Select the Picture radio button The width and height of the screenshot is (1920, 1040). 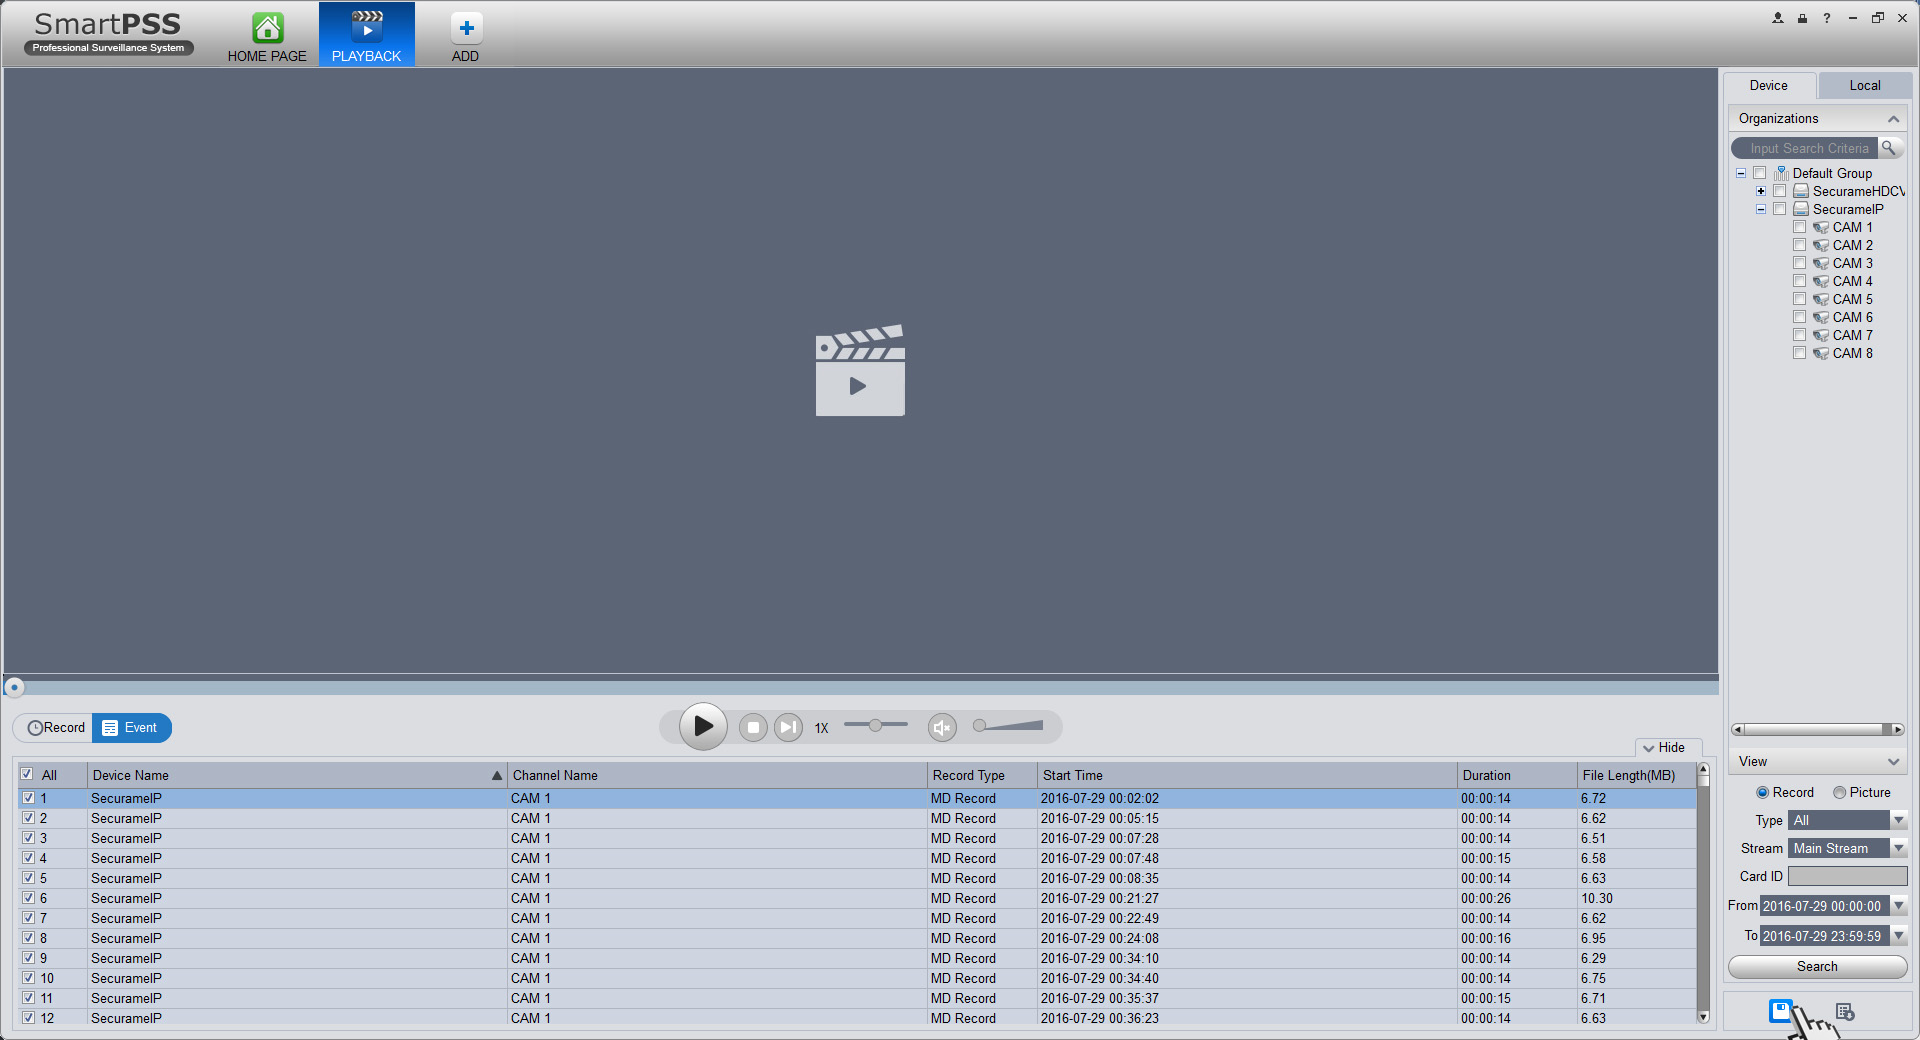tap(1839, 792)
